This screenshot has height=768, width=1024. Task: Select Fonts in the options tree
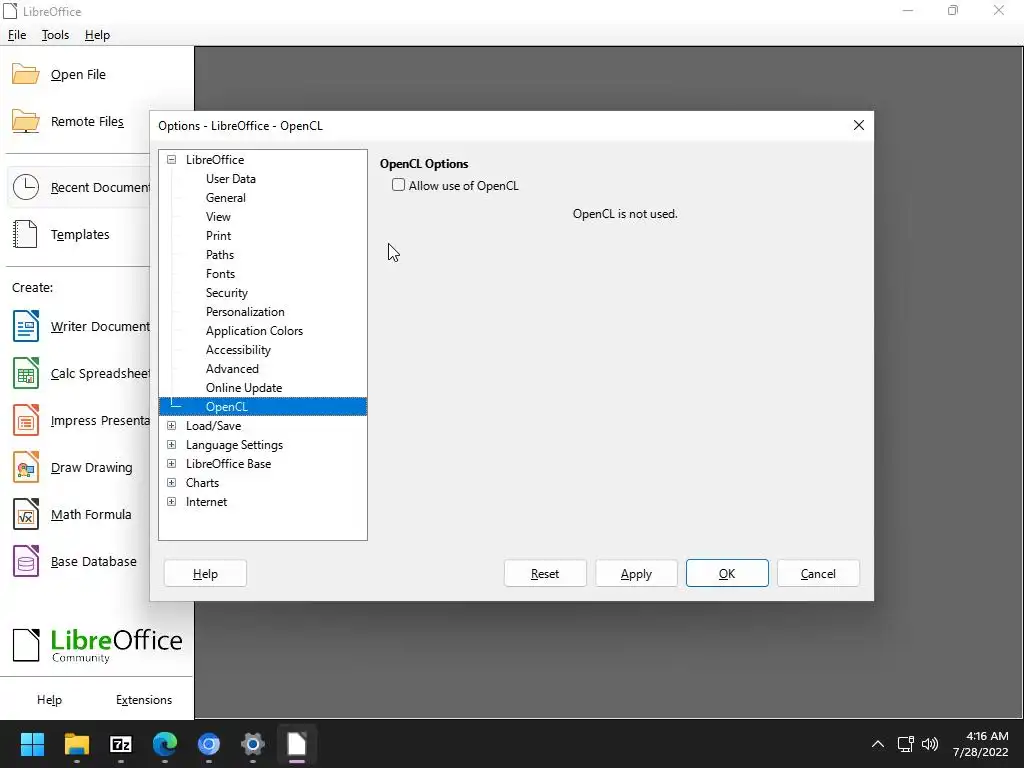(x=220, y=274)
